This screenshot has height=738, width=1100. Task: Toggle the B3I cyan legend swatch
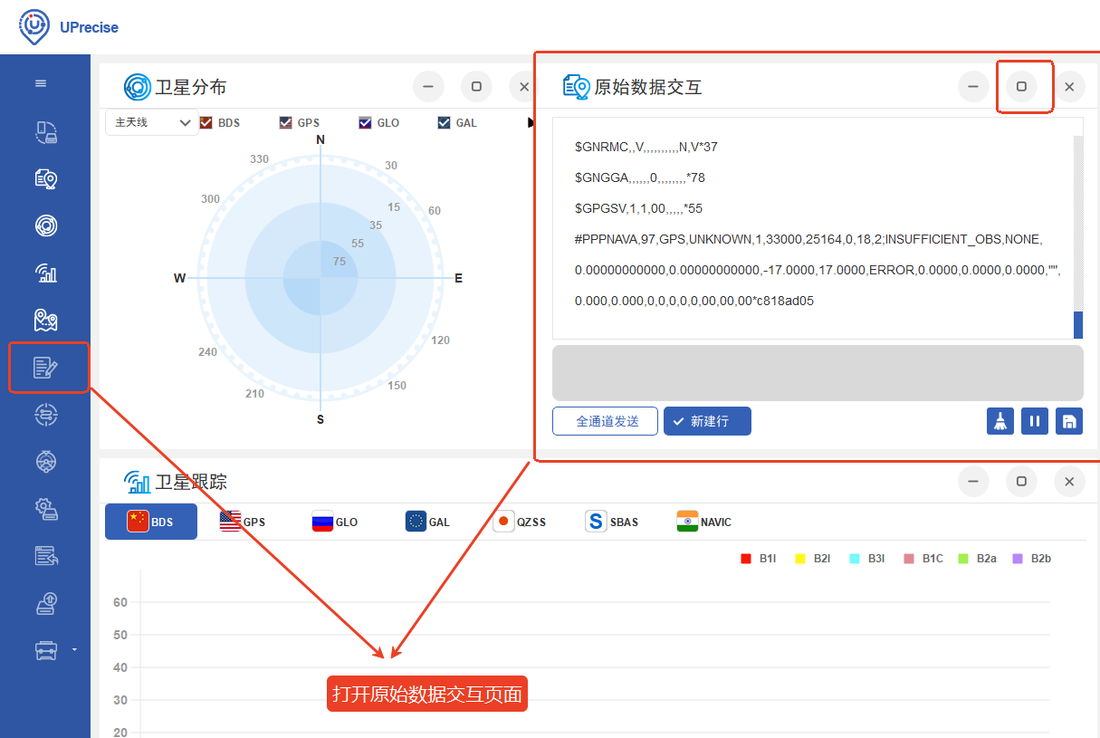(854, 558)
